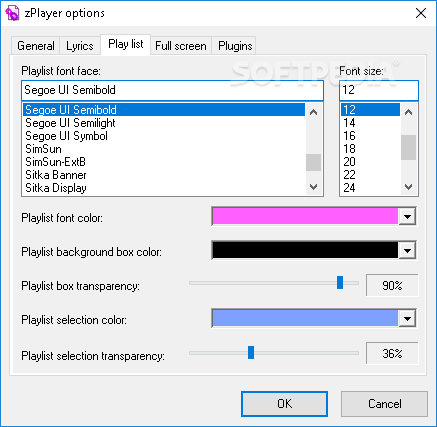Click font size list scroll down arrow

pos(409,187)
